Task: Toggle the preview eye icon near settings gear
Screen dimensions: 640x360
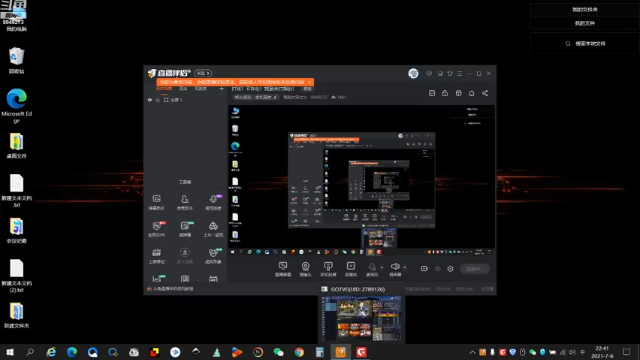Action: 438,269
